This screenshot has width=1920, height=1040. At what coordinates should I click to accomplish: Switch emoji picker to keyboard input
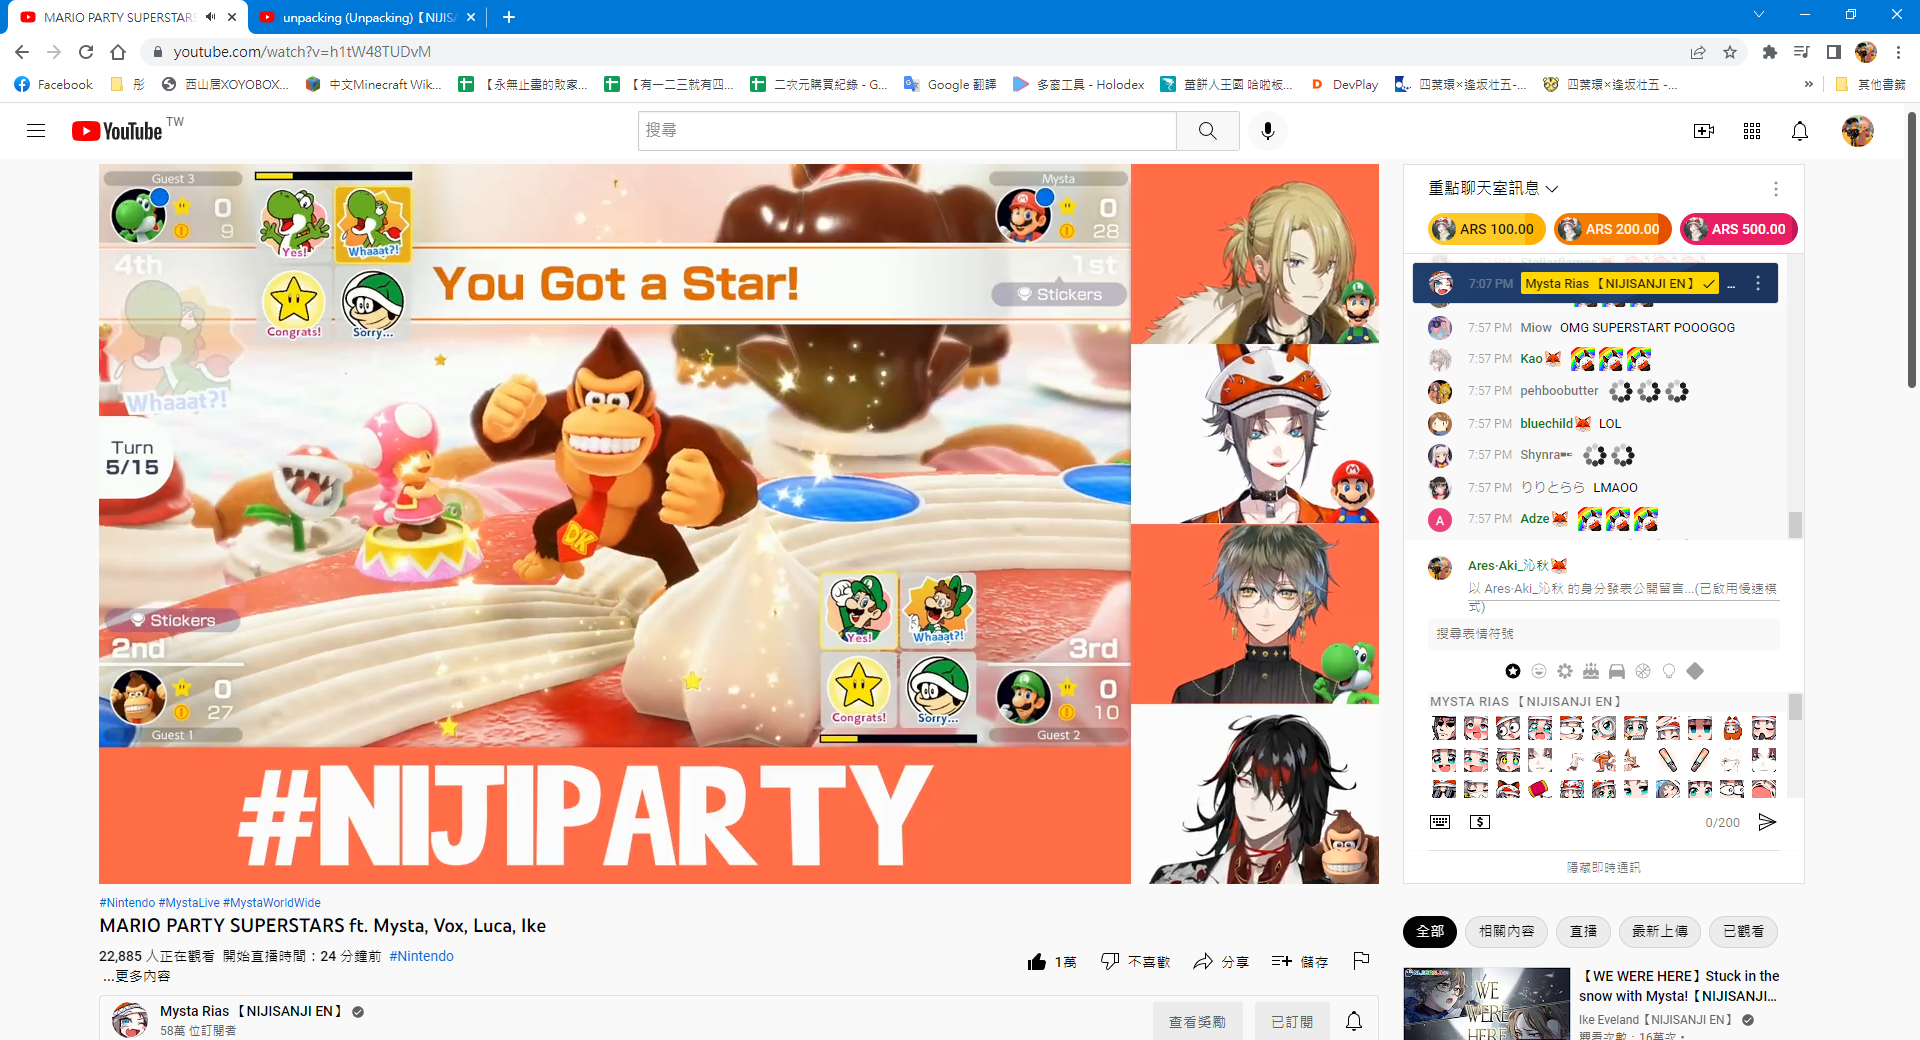1440,822
